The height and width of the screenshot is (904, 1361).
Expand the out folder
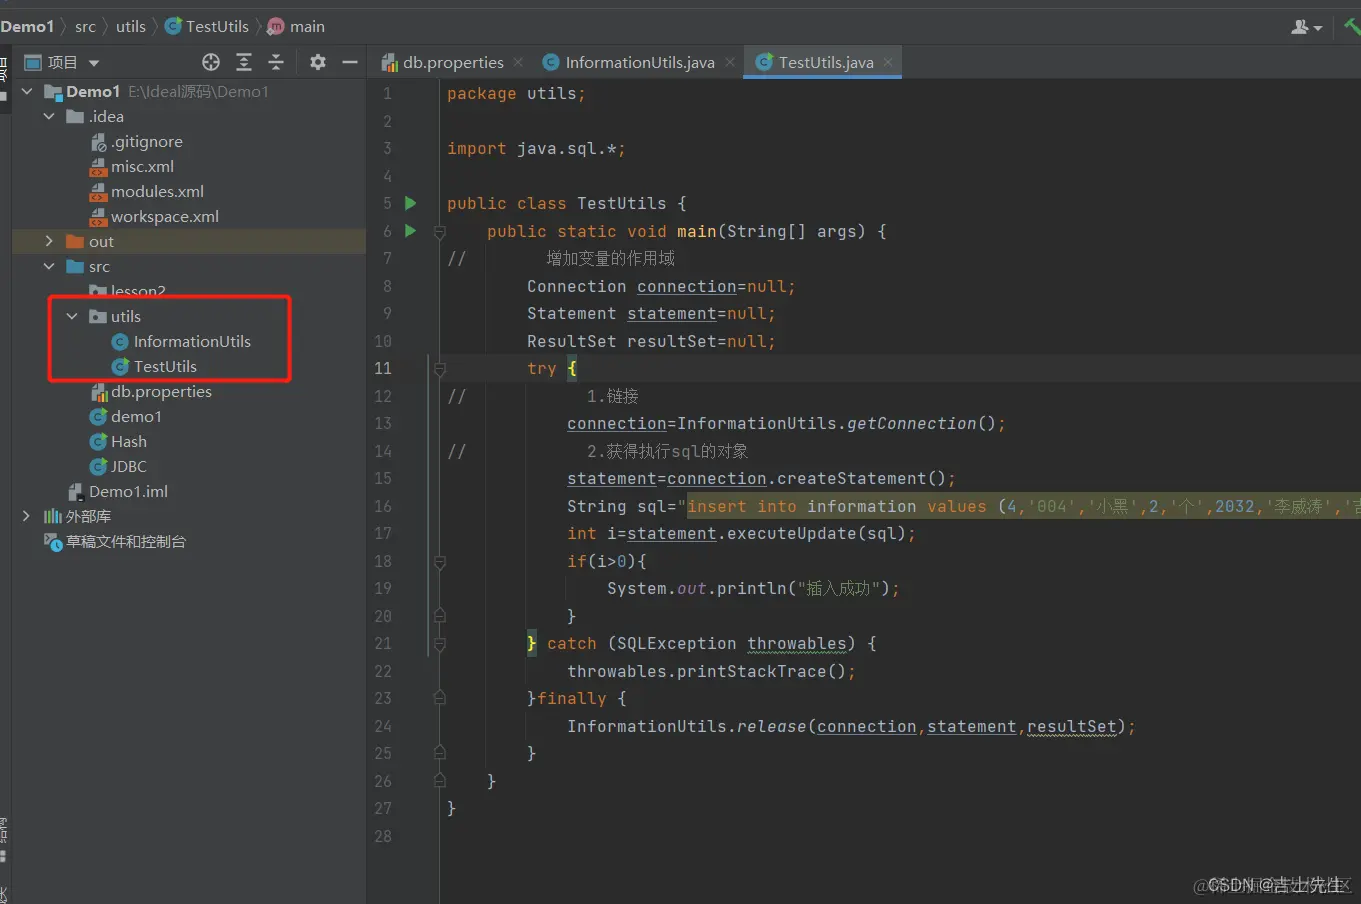[x=49, y=241]
